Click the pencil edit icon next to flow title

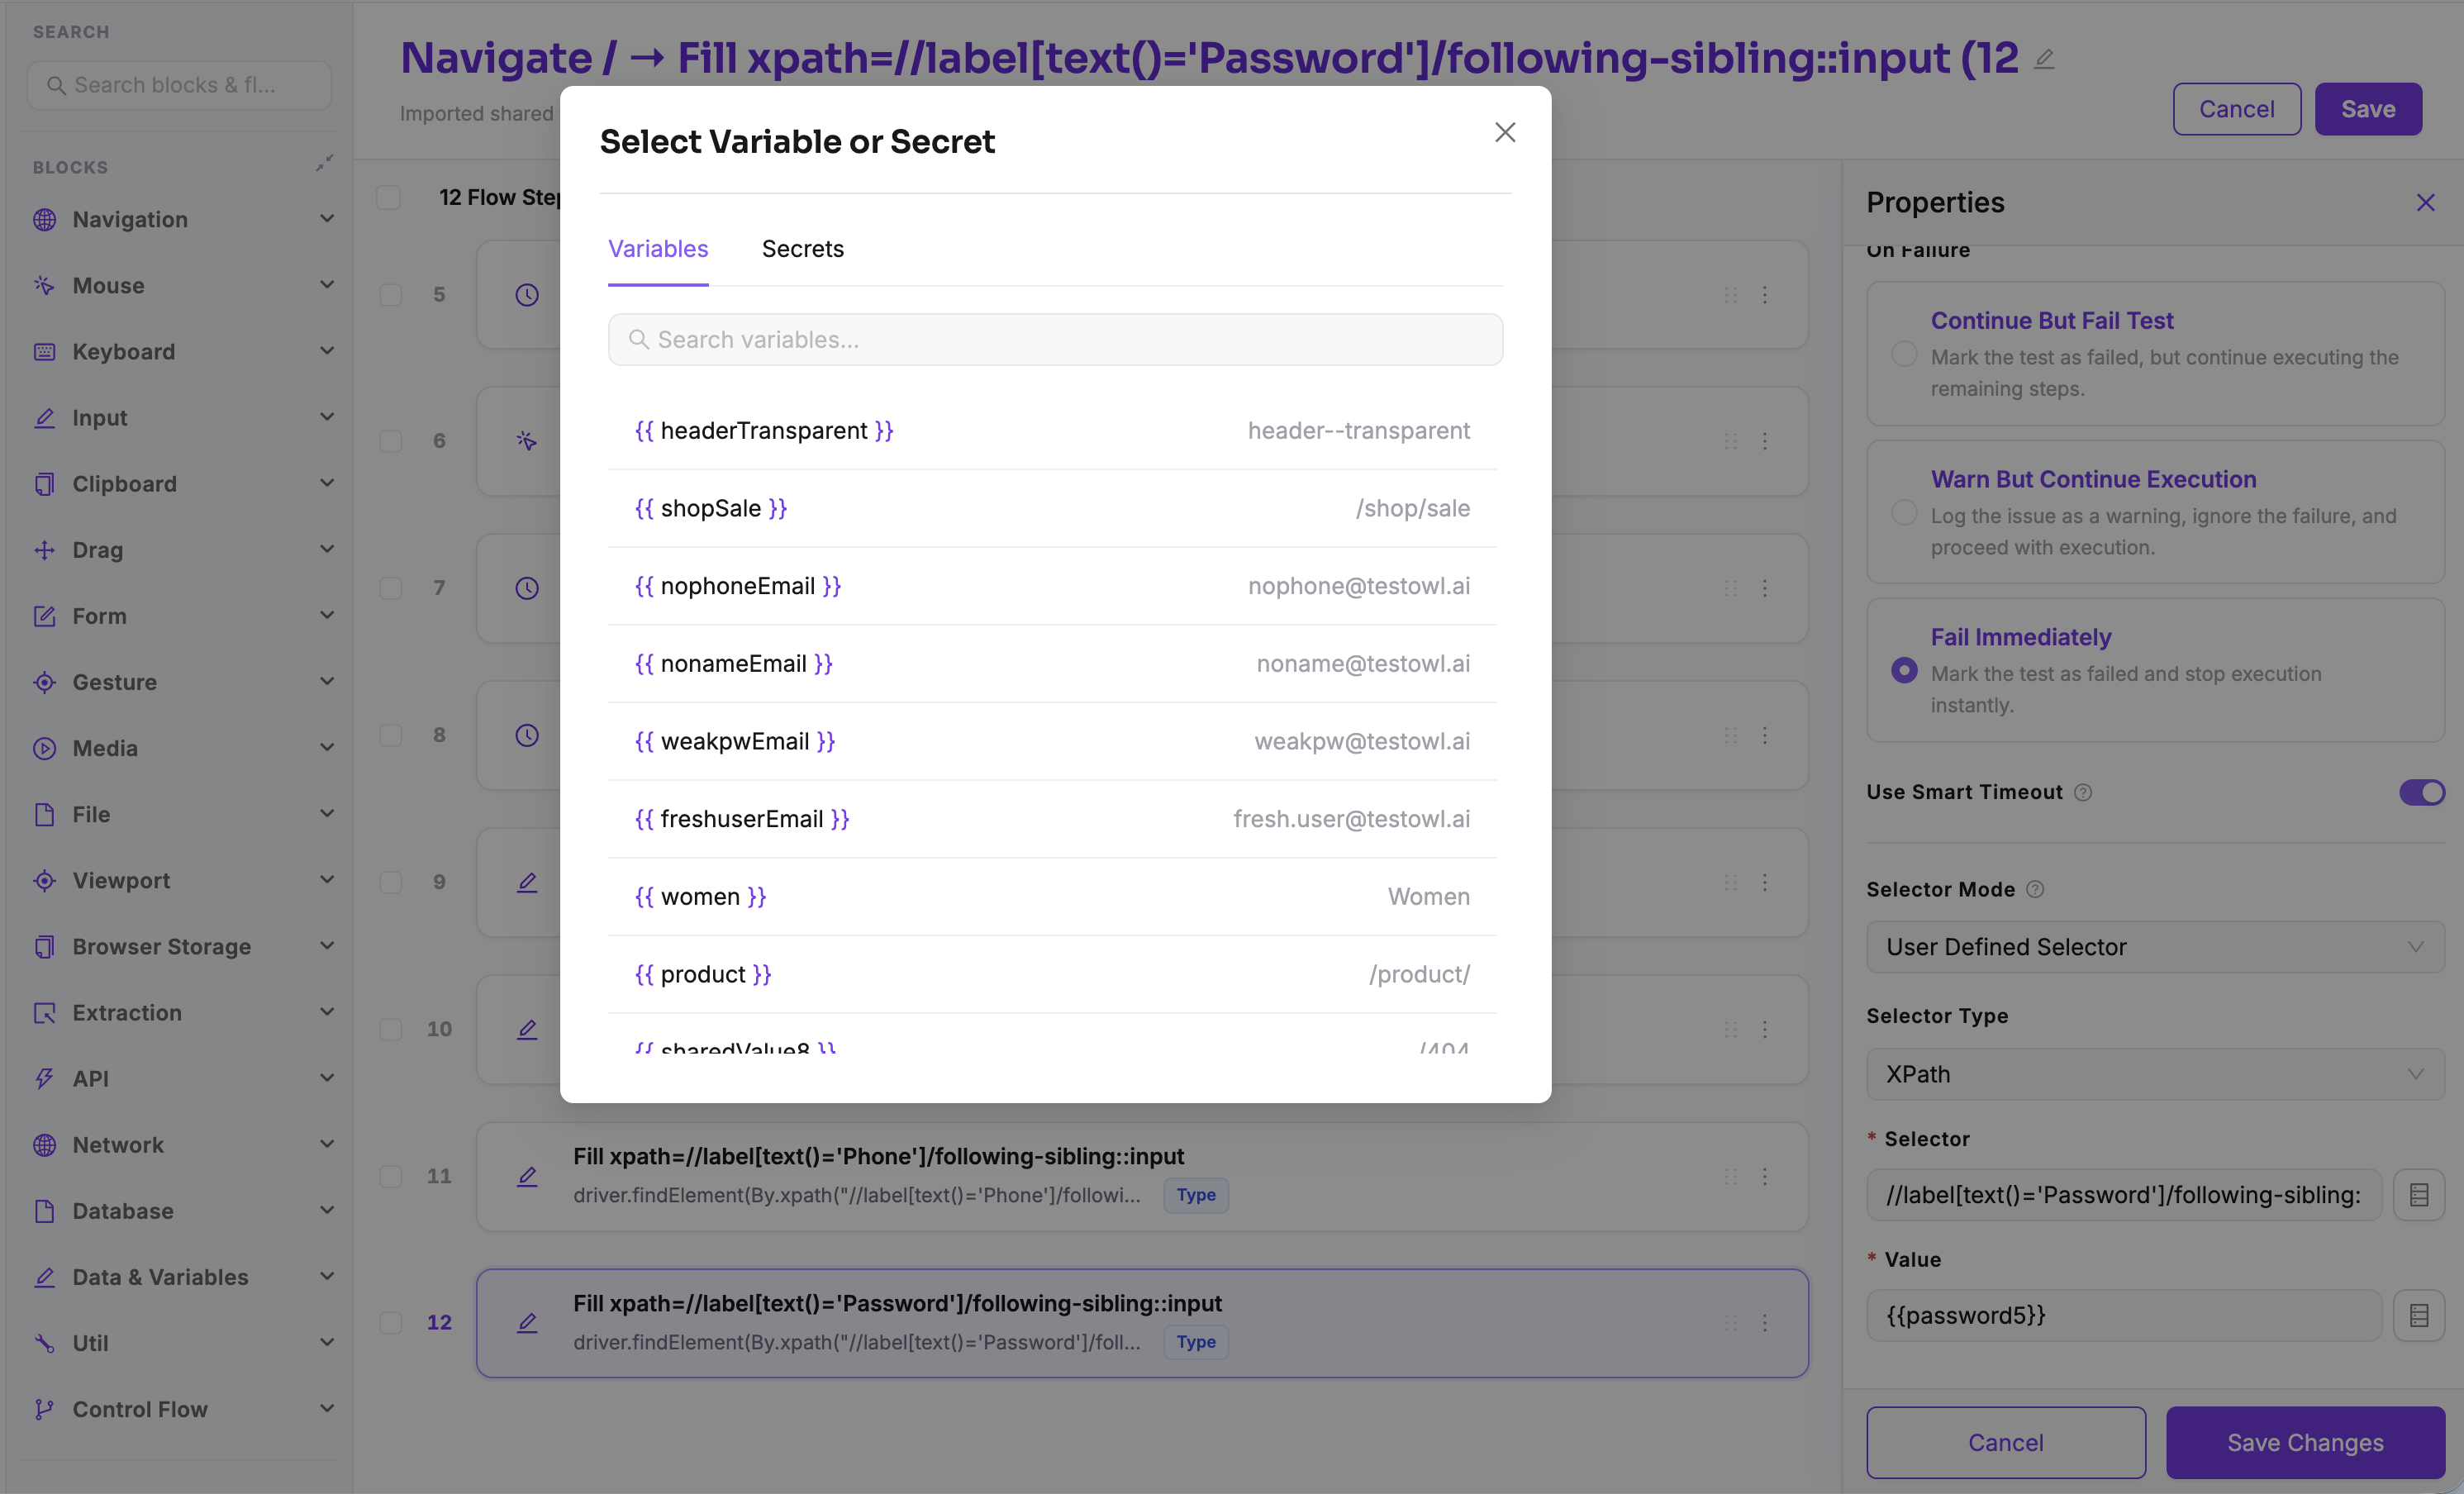pyautogui.click(x=2044, y=58)
